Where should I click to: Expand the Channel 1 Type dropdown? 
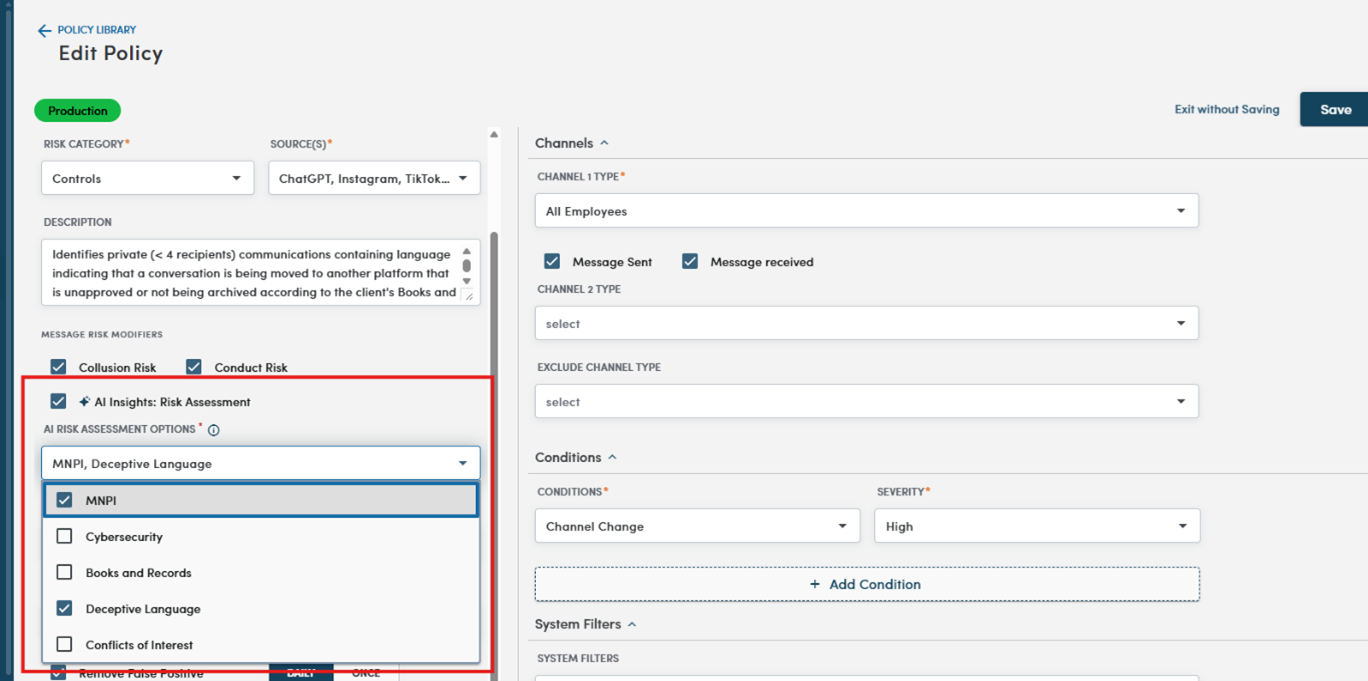pos(866,211)
